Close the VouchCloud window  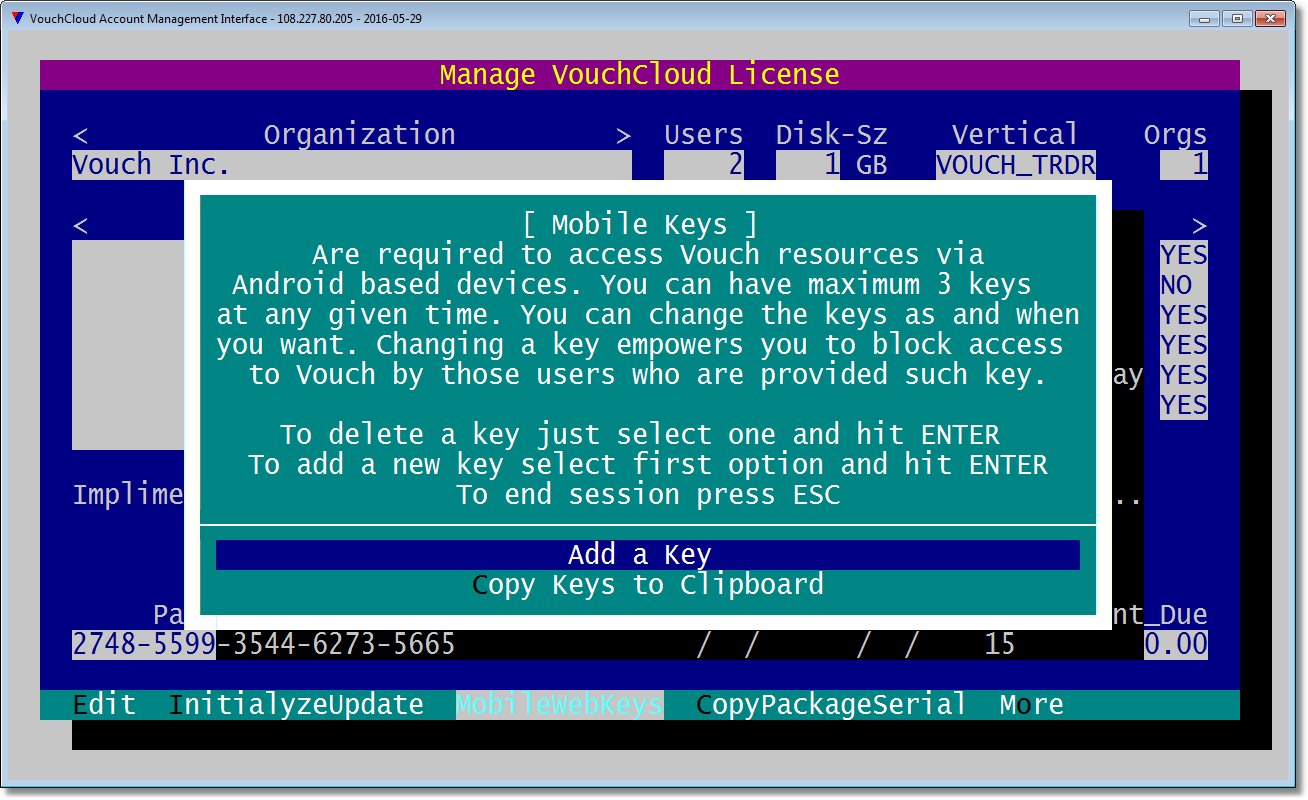(1270, 18)
